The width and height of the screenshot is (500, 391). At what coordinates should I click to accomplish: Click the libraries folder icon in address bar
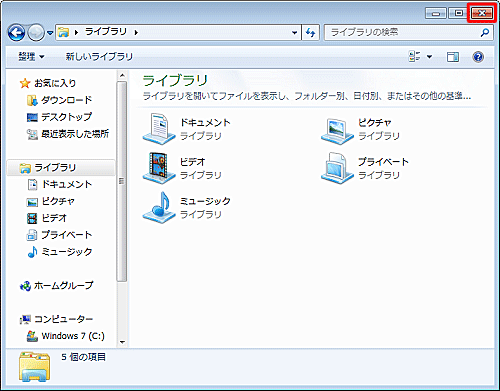tap(63, 32)
